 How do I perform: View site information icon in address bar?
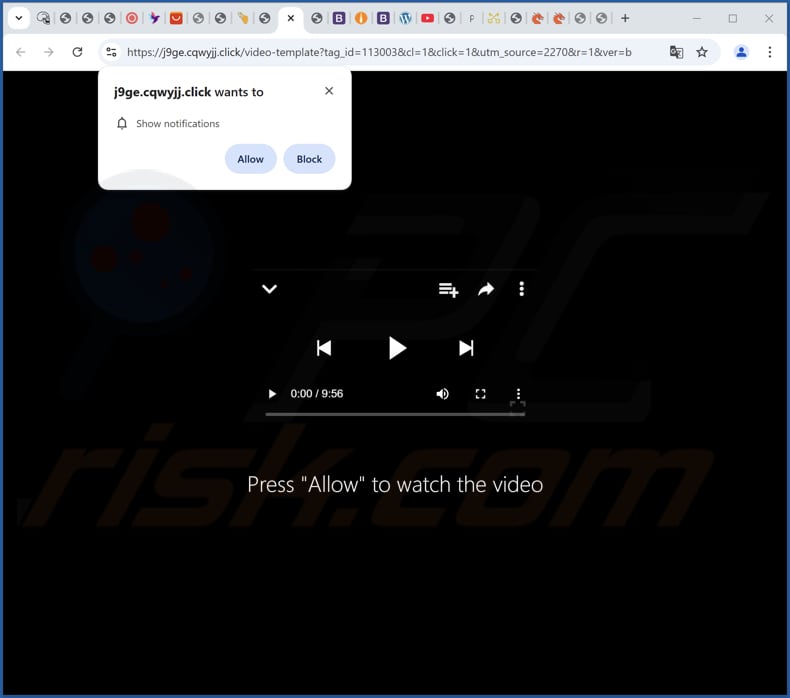(x=111, y=52)
